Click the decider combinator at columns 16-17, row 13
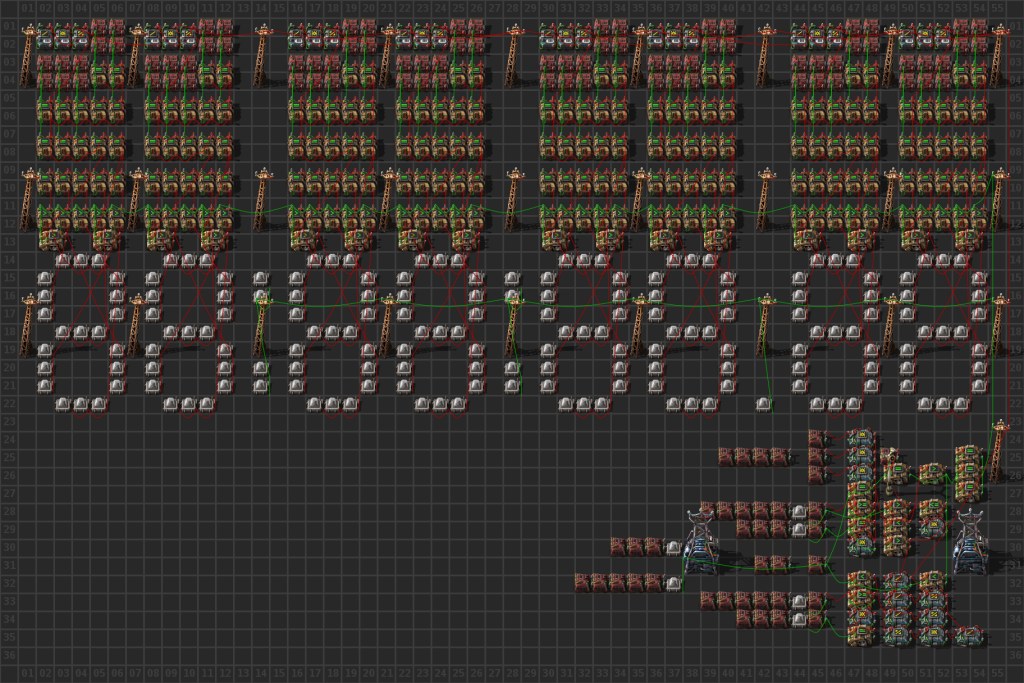The height and width of the screenshot is (683, 1024). coord(304,241)
